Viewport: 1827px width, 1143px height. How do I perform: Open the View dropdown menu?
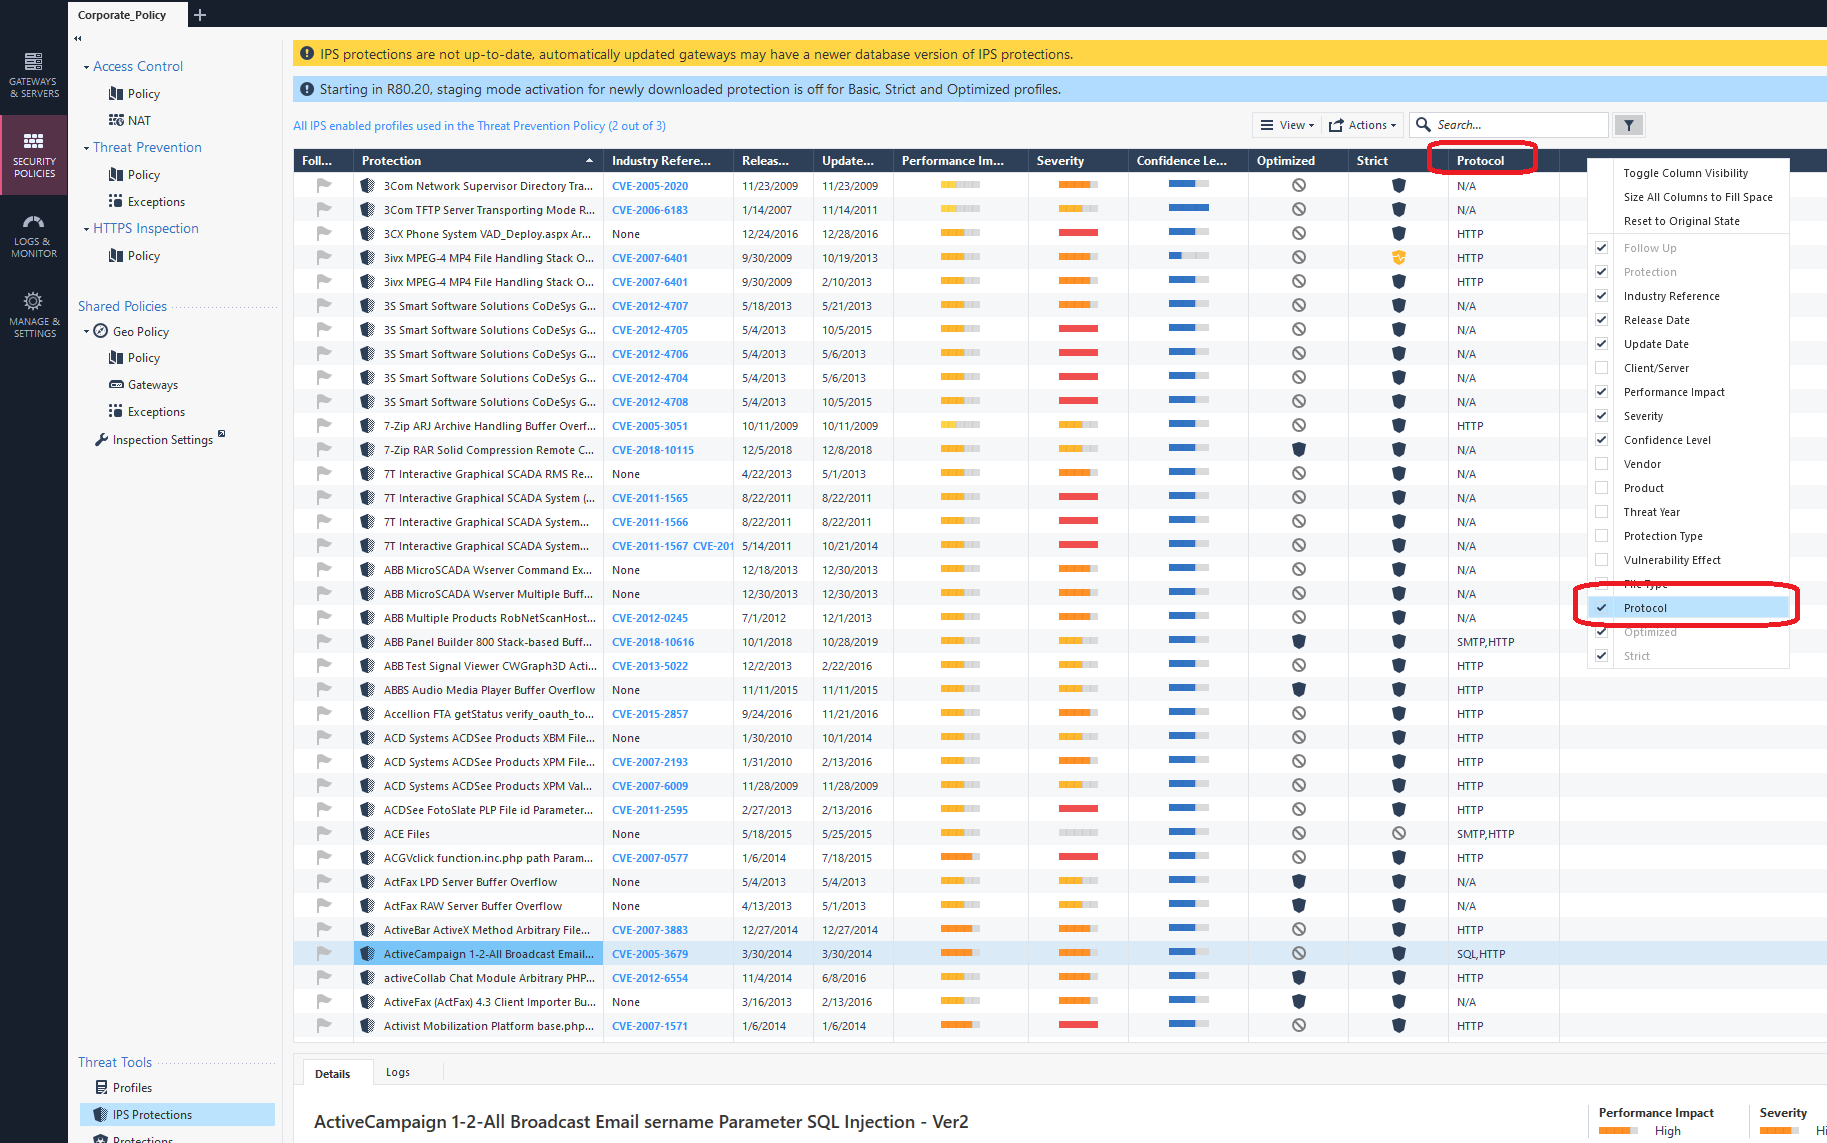click(x=1286, y=125)
